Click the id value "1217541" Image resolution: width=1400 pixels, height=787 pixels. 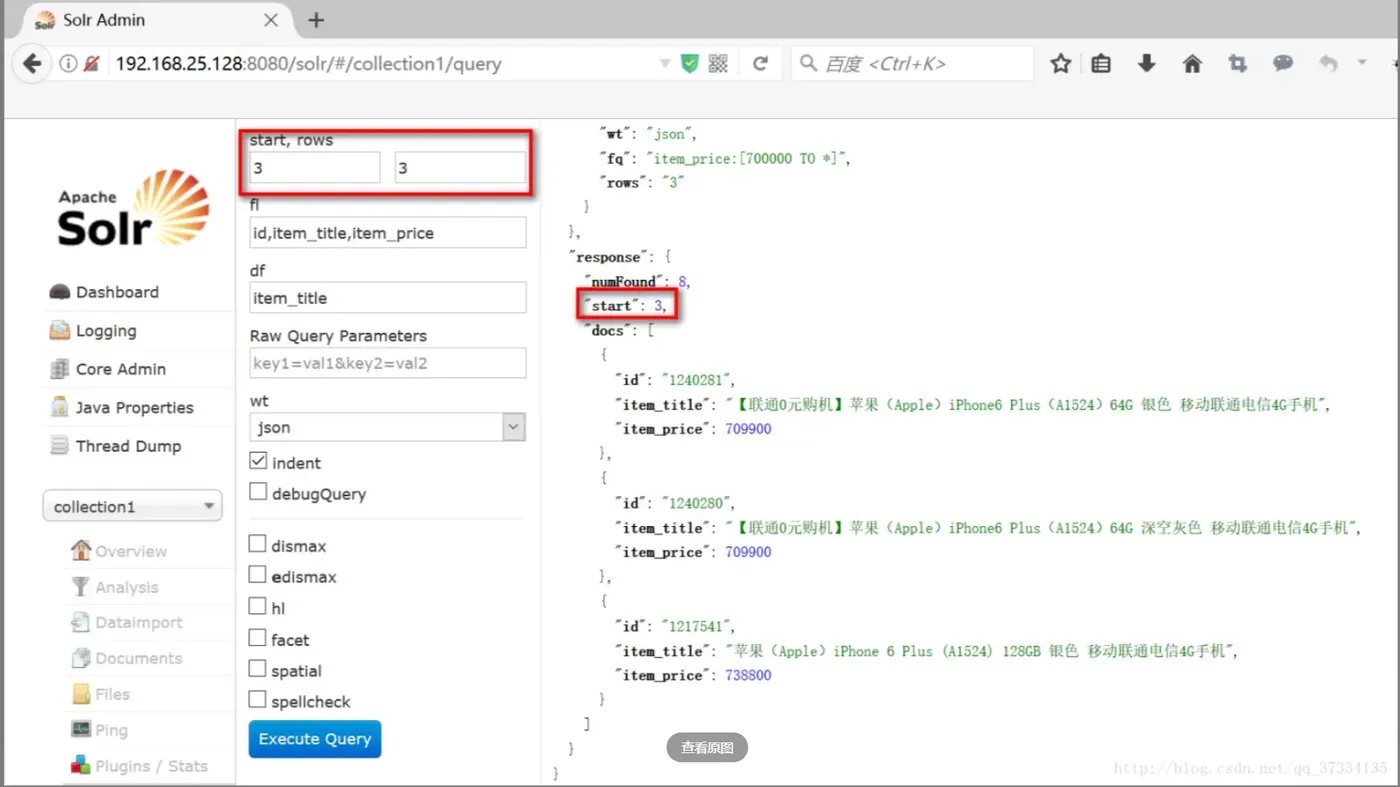point(697,627)
